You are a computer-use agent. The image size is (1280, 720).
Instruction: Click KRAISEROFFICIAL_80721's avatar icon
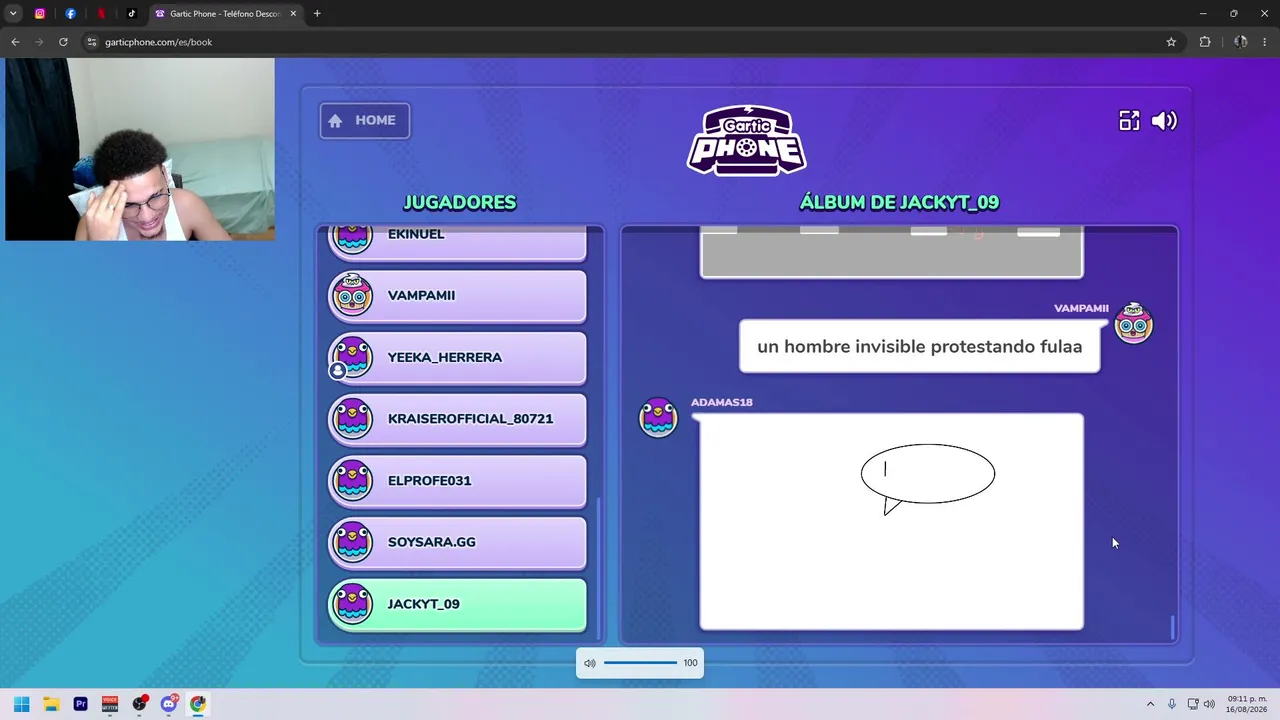(352, 419)
